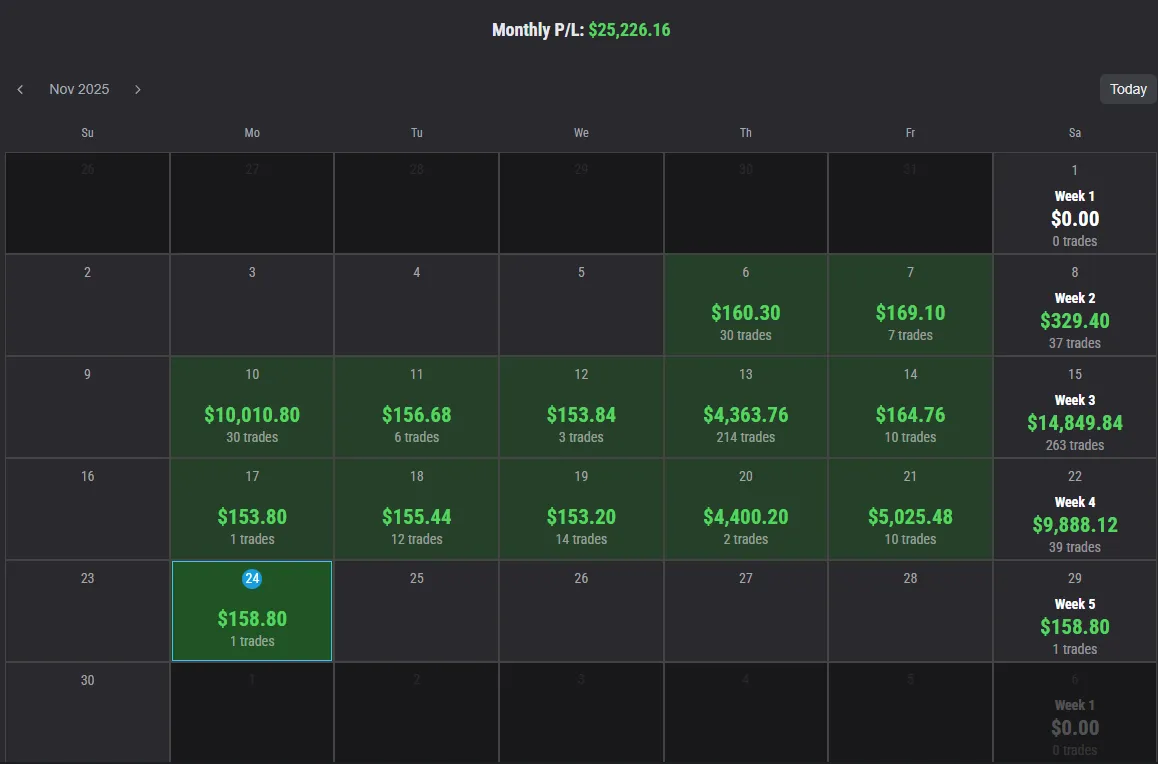This screenshot has height=764, width=1158.
Task: Open Nov 13 cell showing 214 trades
Action: 745,407
